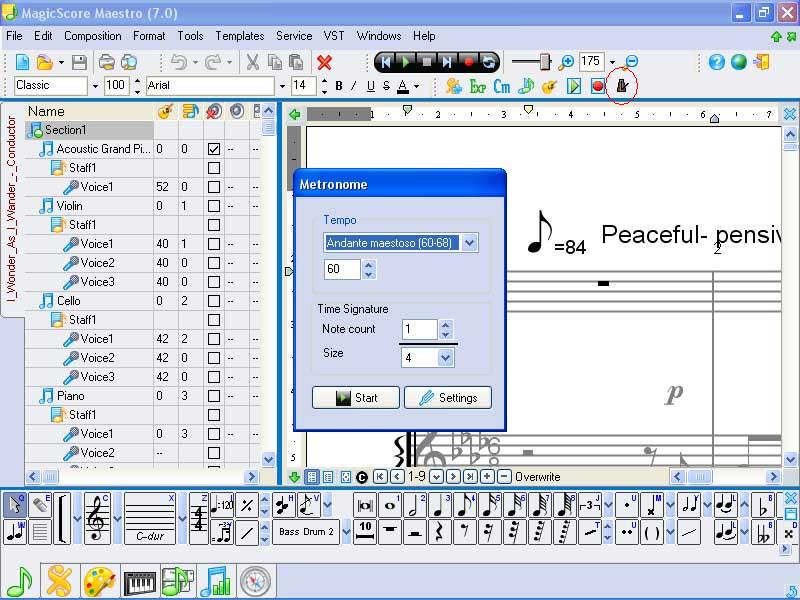Open the Classic style dropdown

95,86
